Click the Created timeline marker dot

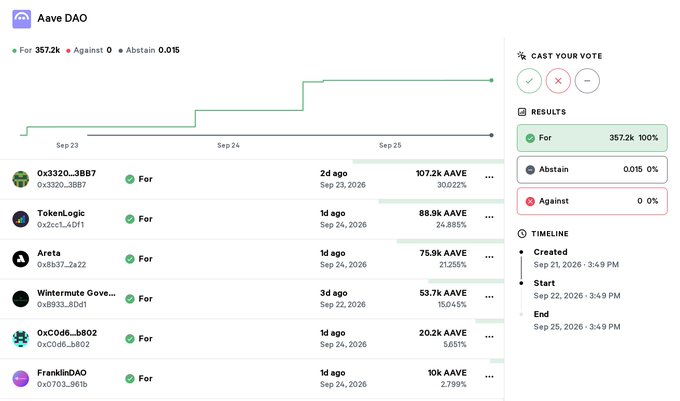pos(521,252)
